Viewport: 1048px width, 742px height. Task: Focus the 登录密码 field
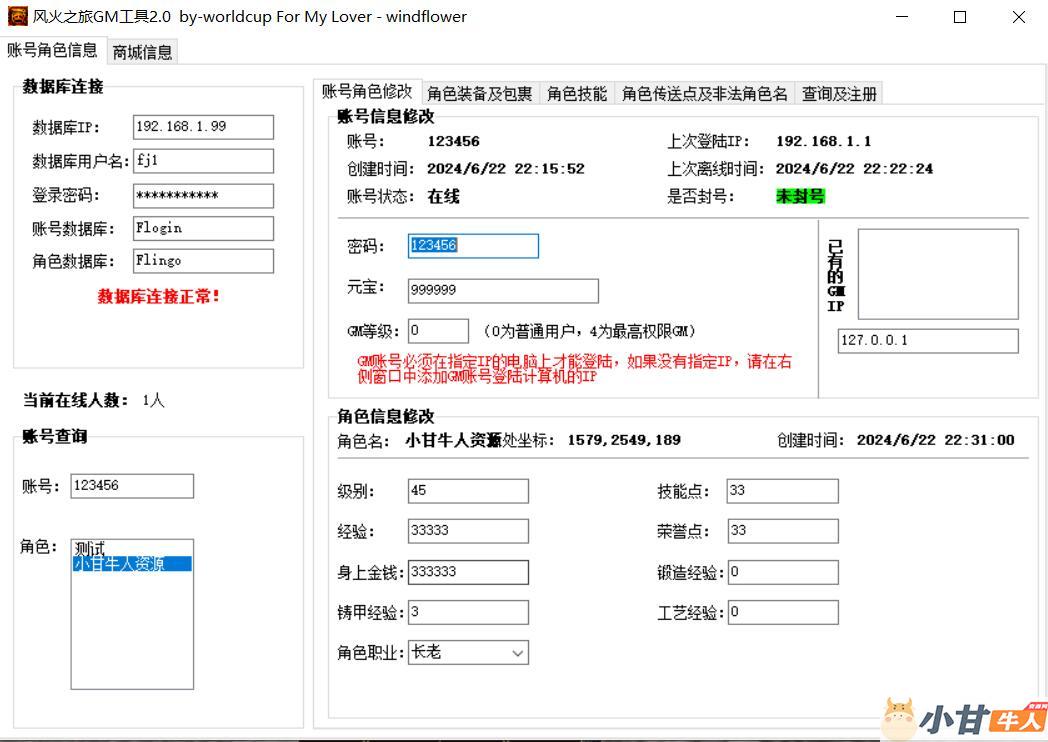pos(203,195)
